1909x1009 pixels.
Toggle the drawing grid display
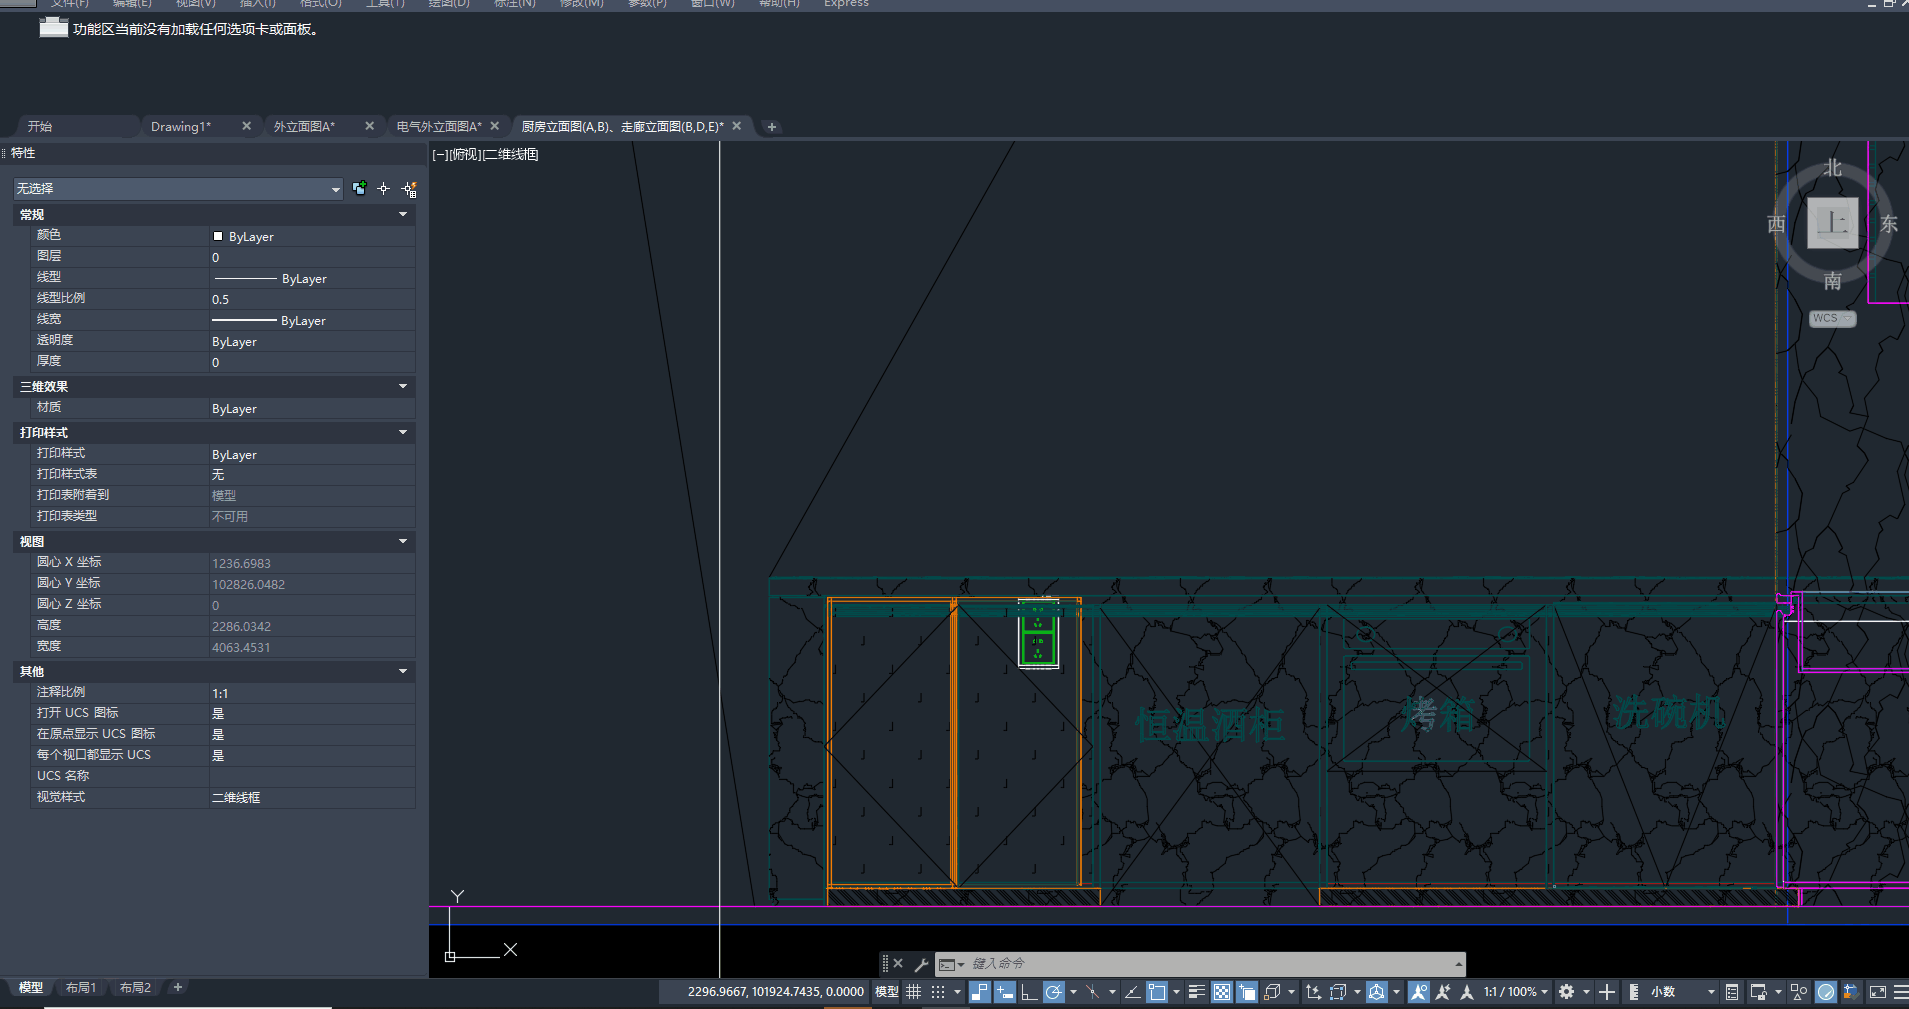(913, 992)
